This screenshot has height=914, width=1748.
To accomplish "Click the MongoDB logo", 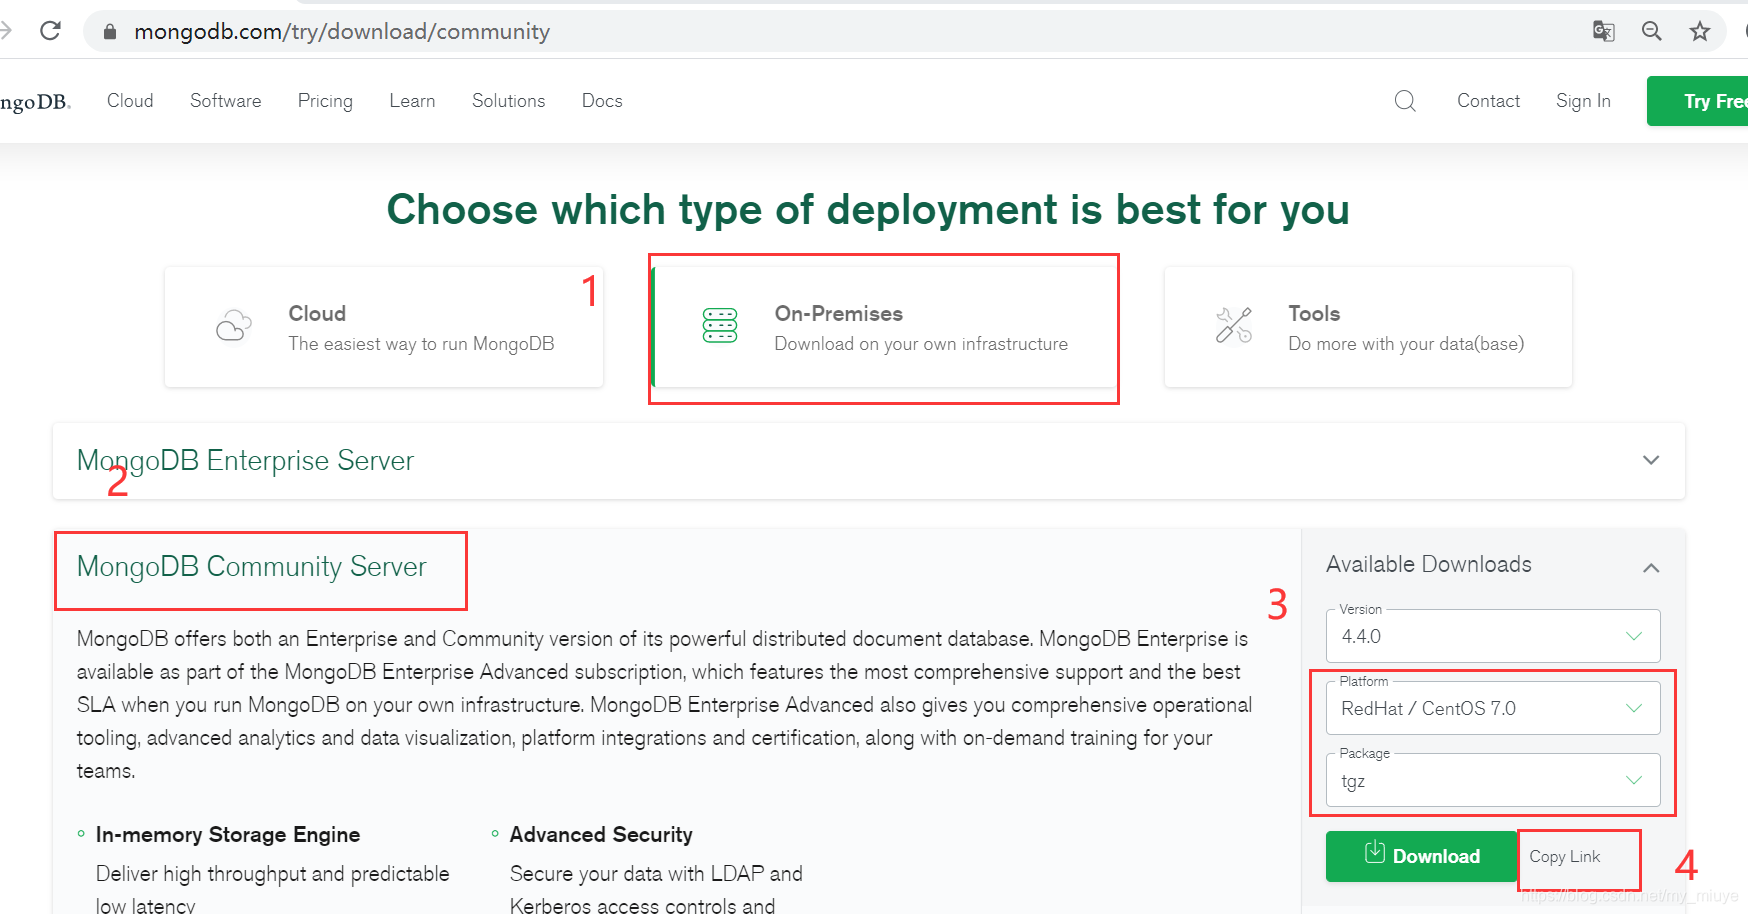I will click(34, 102).
